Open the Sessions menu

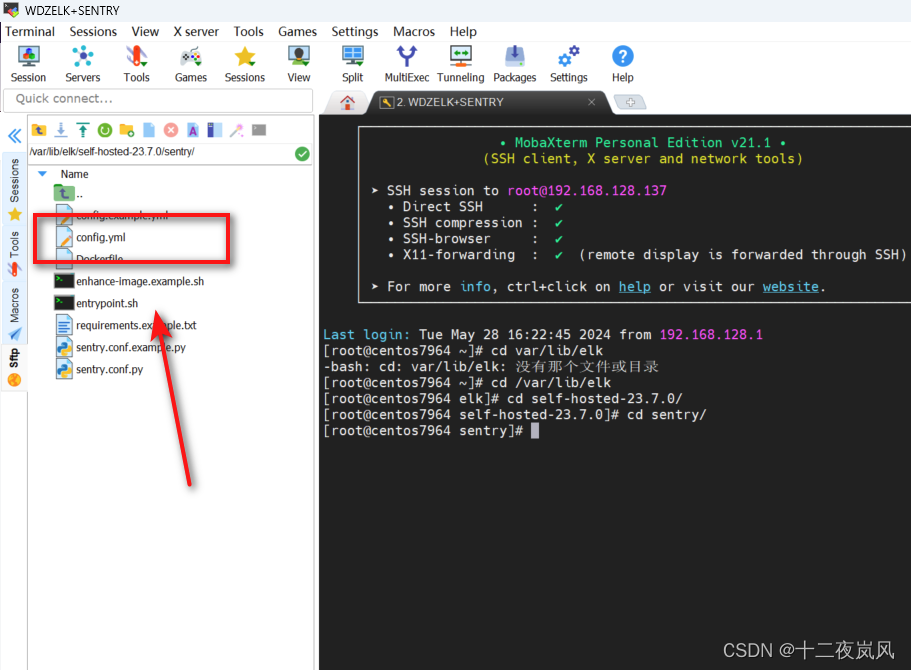click(x=93, y=31)
